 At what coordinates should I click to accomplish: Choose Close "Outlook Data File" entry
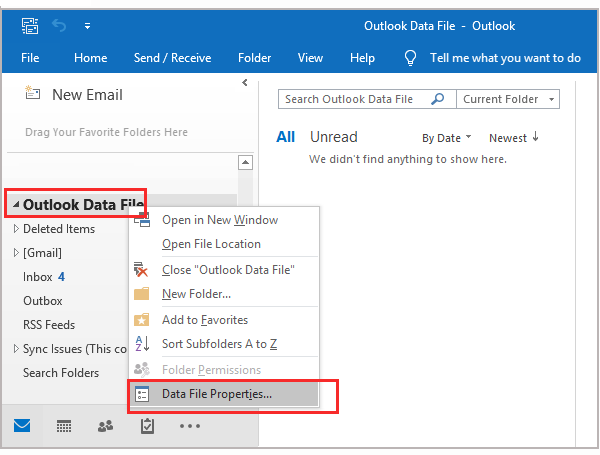[x=228, y=270]
